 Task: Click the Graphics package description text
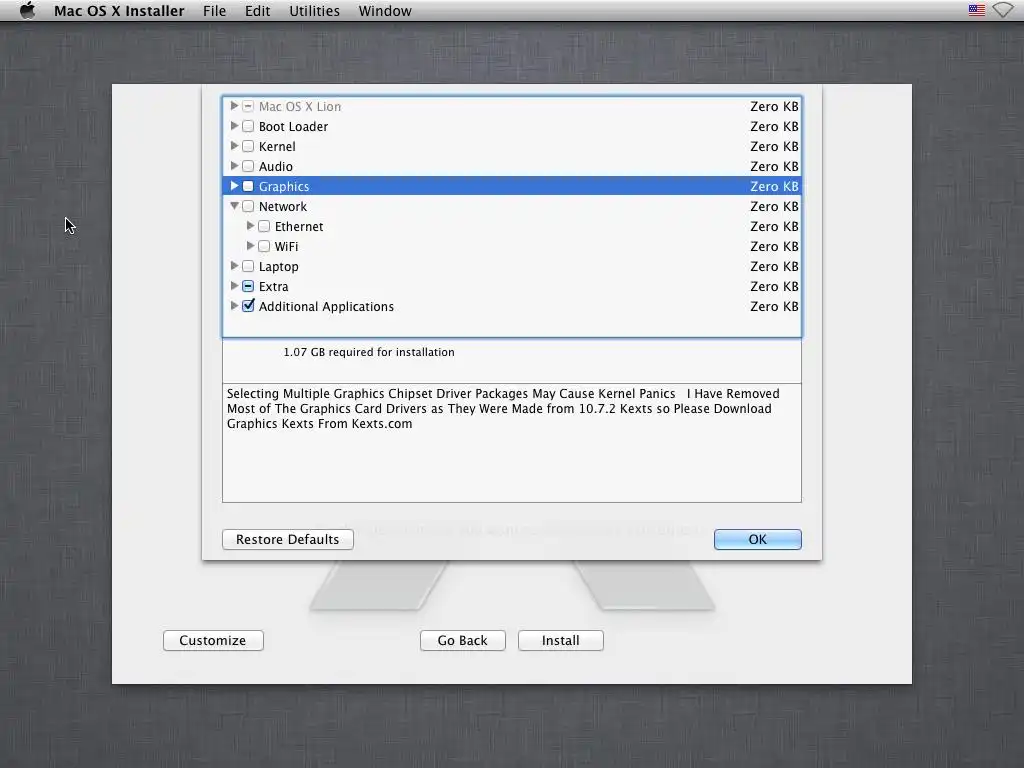tap(503, 409)
